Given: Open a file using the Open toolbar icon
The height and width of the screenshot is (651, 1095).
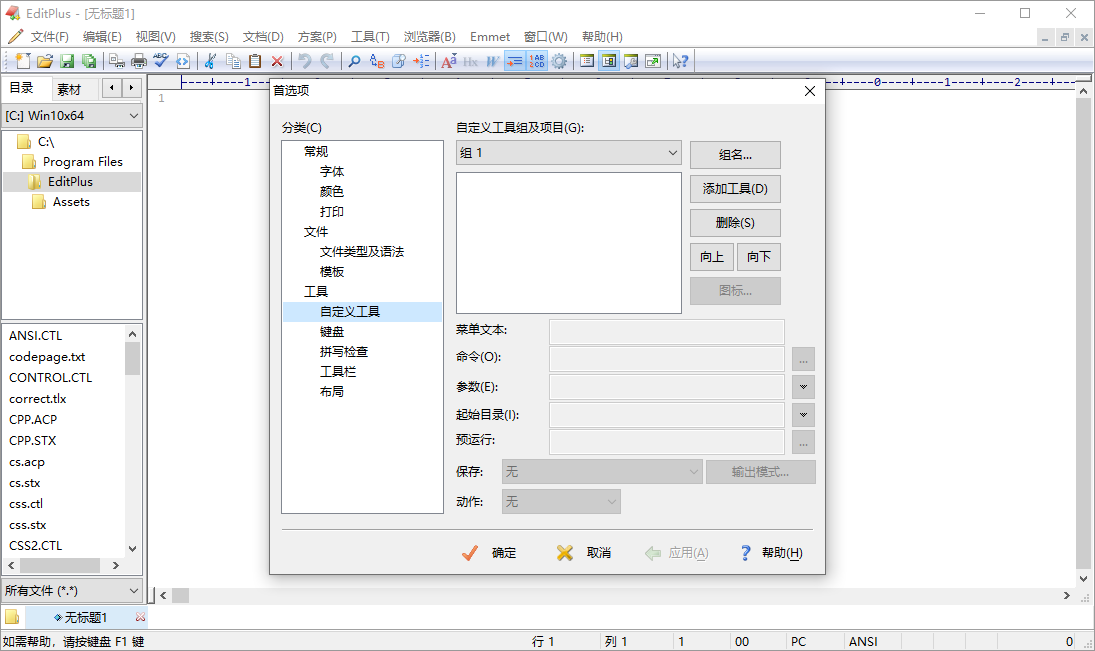Looking at the screenshot, I should pyautogui.click(x=44, y=61).
